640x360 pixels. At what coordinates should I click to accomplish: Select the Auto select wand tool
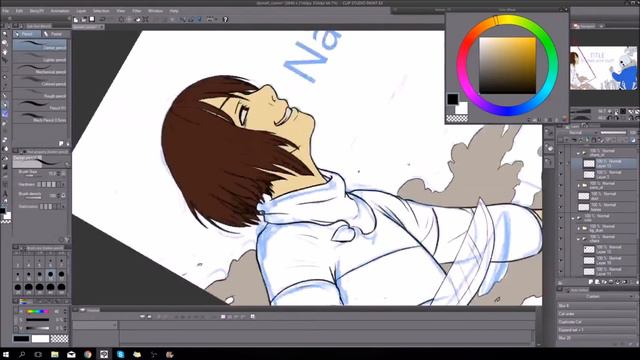4,86
